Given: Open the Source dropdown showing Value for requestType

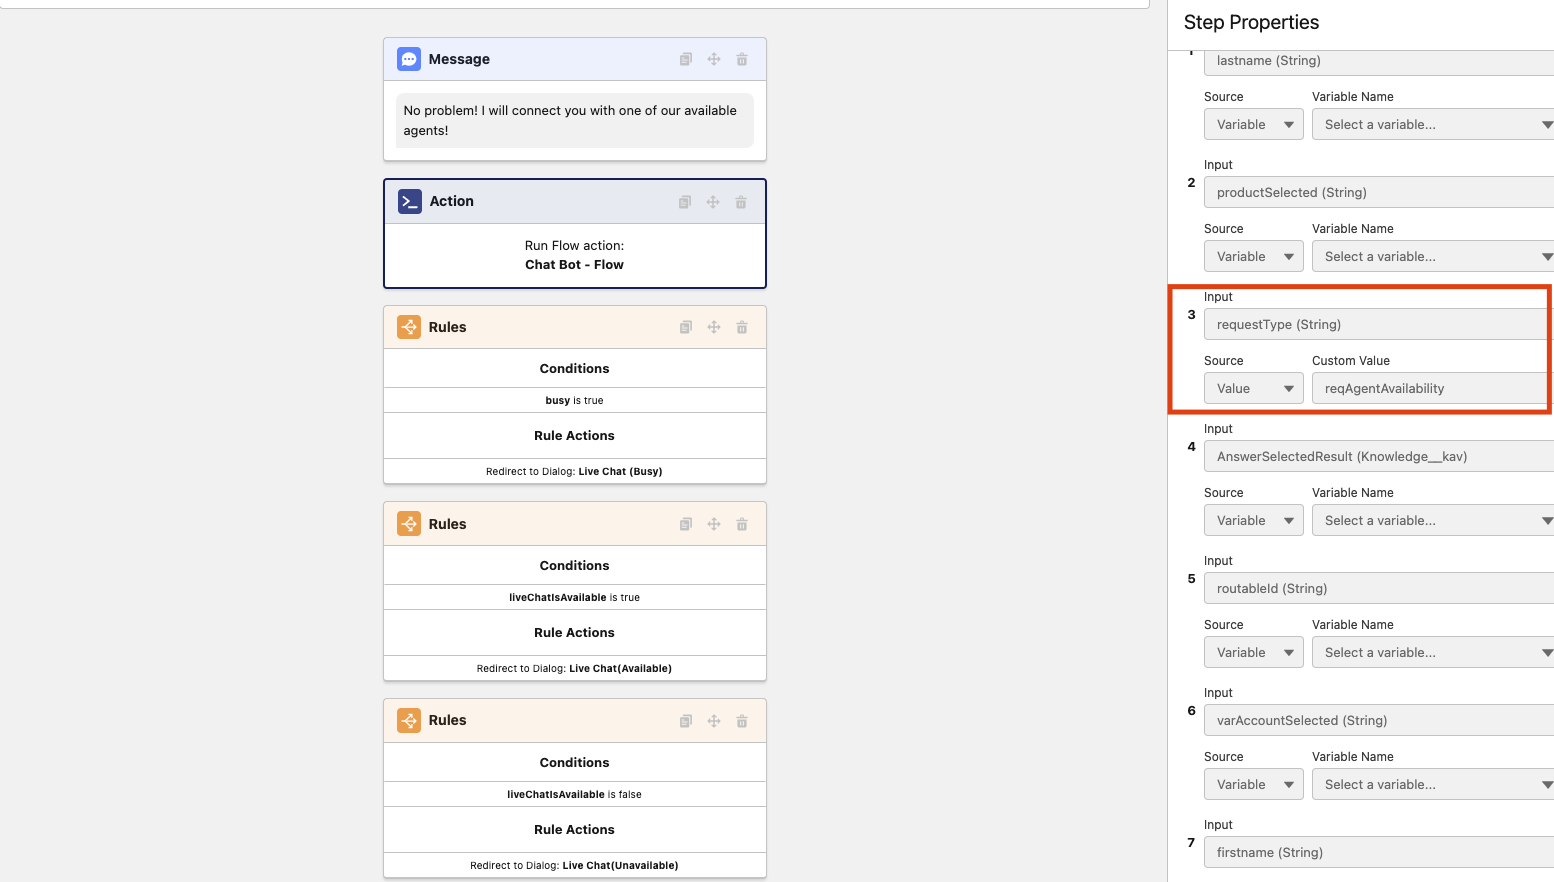Looking at the screenshot, I should click(1253, 388).
